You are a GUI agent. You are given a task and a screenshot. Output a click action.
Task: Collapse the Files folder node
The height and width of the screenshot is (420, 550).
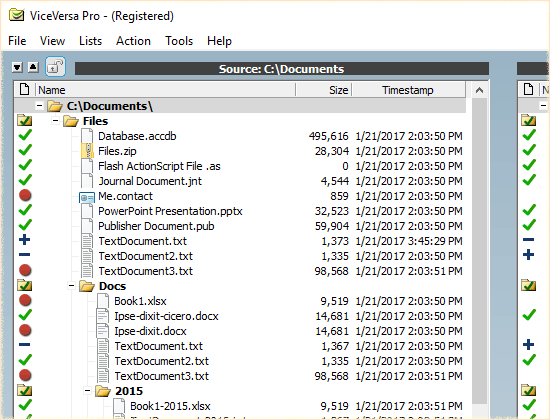click(x=55, y=121)
